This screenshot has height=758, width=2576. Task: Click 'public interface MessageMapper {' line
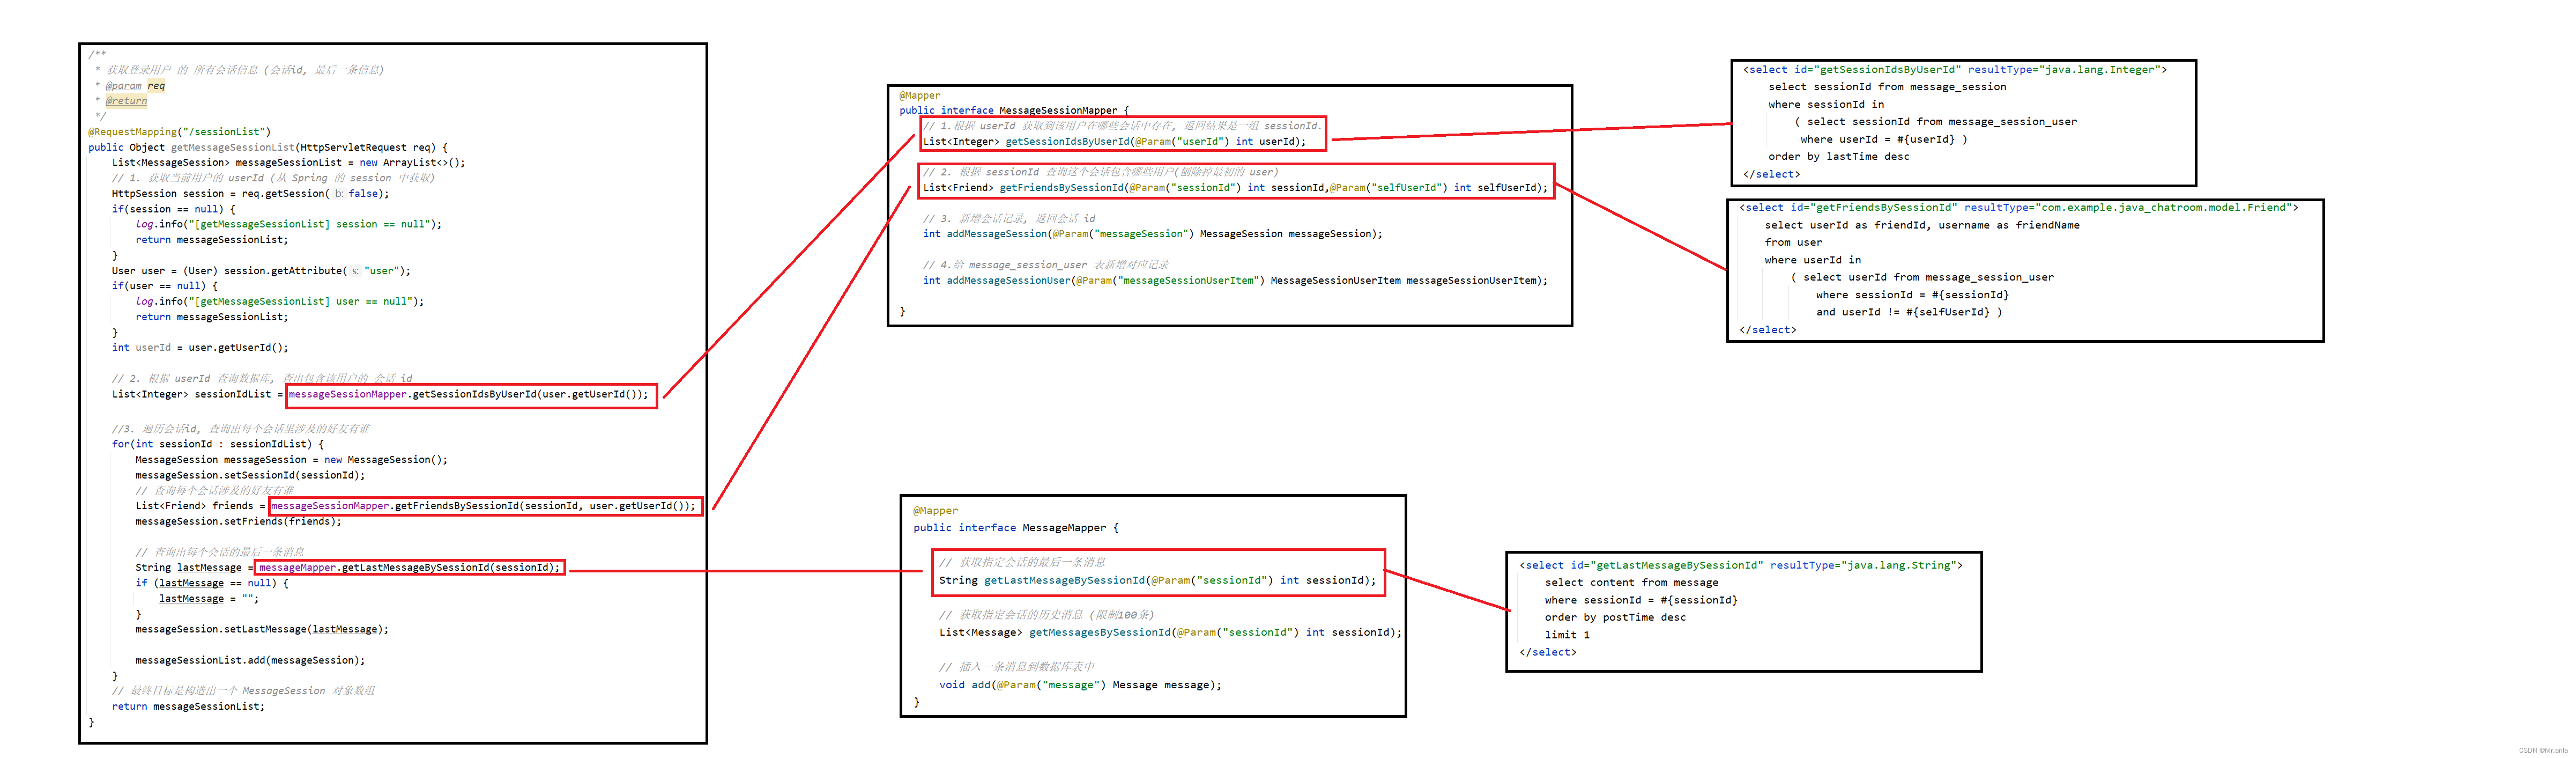pos(1016,528)
